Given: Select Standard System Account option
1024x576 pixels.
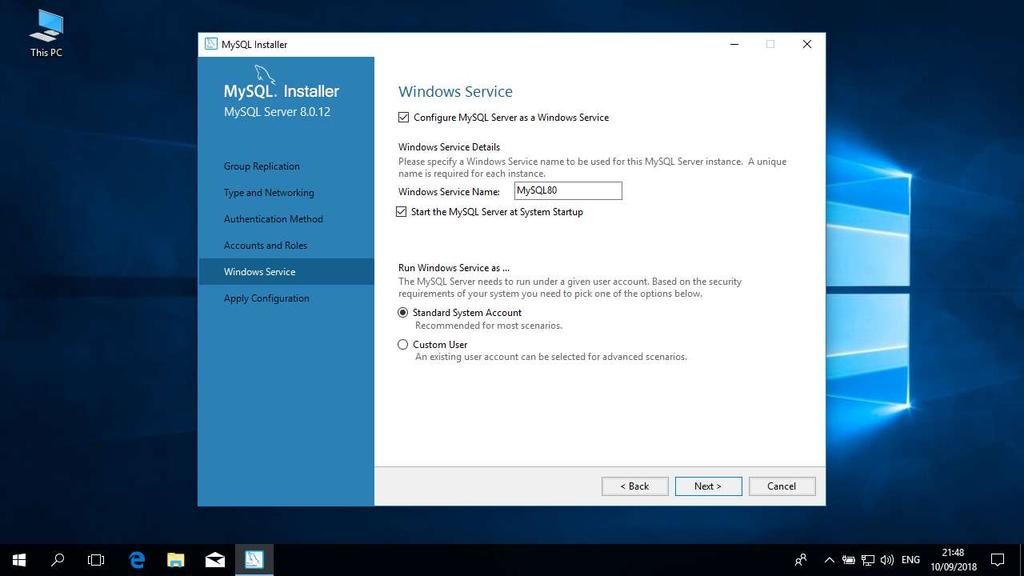Looking at the screenshot, I should point(403,313).
